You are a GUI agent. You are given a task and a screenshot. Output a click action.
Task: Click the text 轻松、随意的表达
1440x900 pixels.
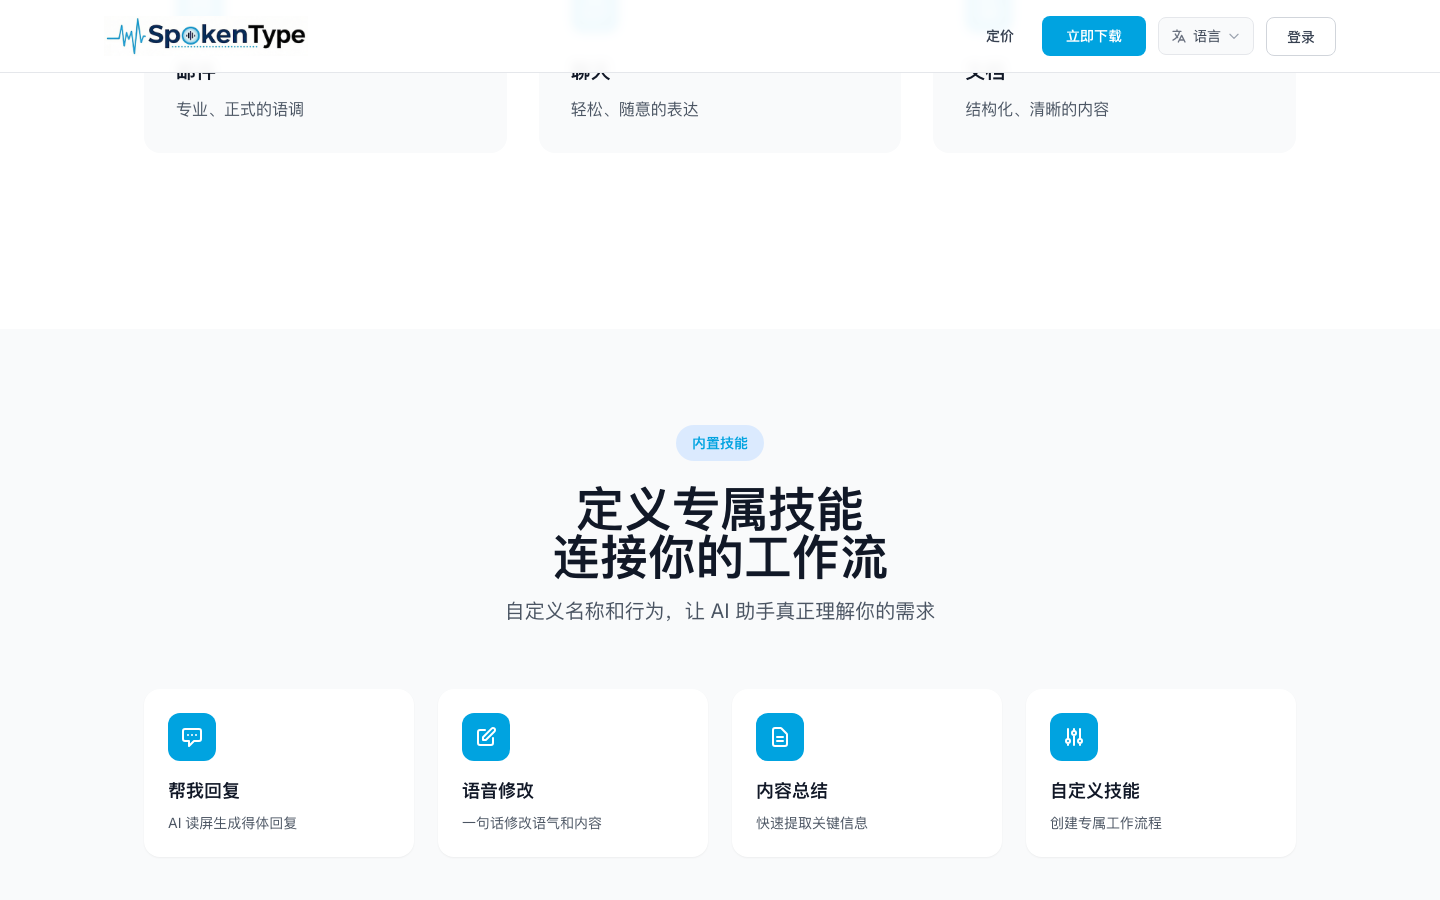coord(635,109)
